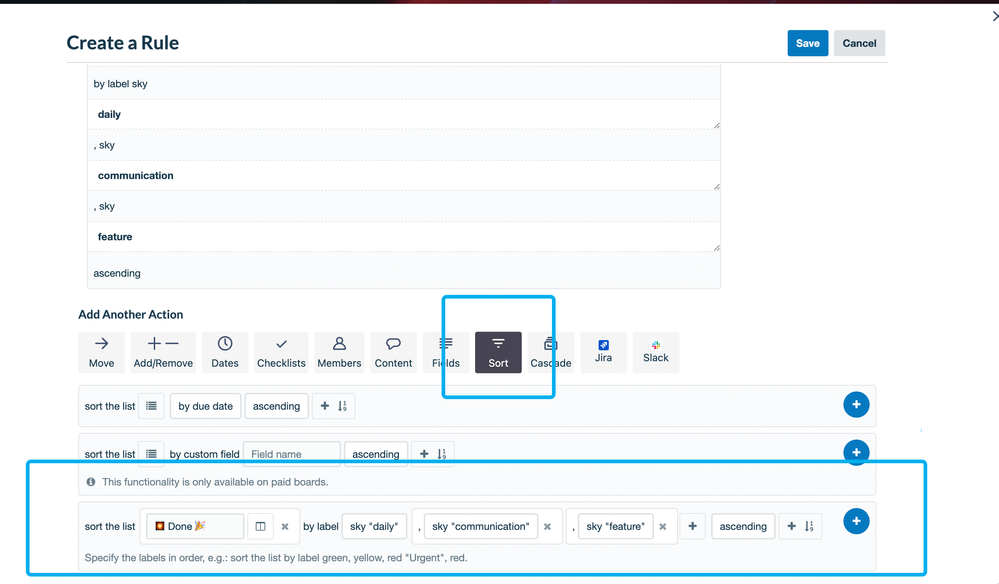The image size is (999, 584).
Task: Add extra sort criterion in due date row
Action: click(333, 406)
